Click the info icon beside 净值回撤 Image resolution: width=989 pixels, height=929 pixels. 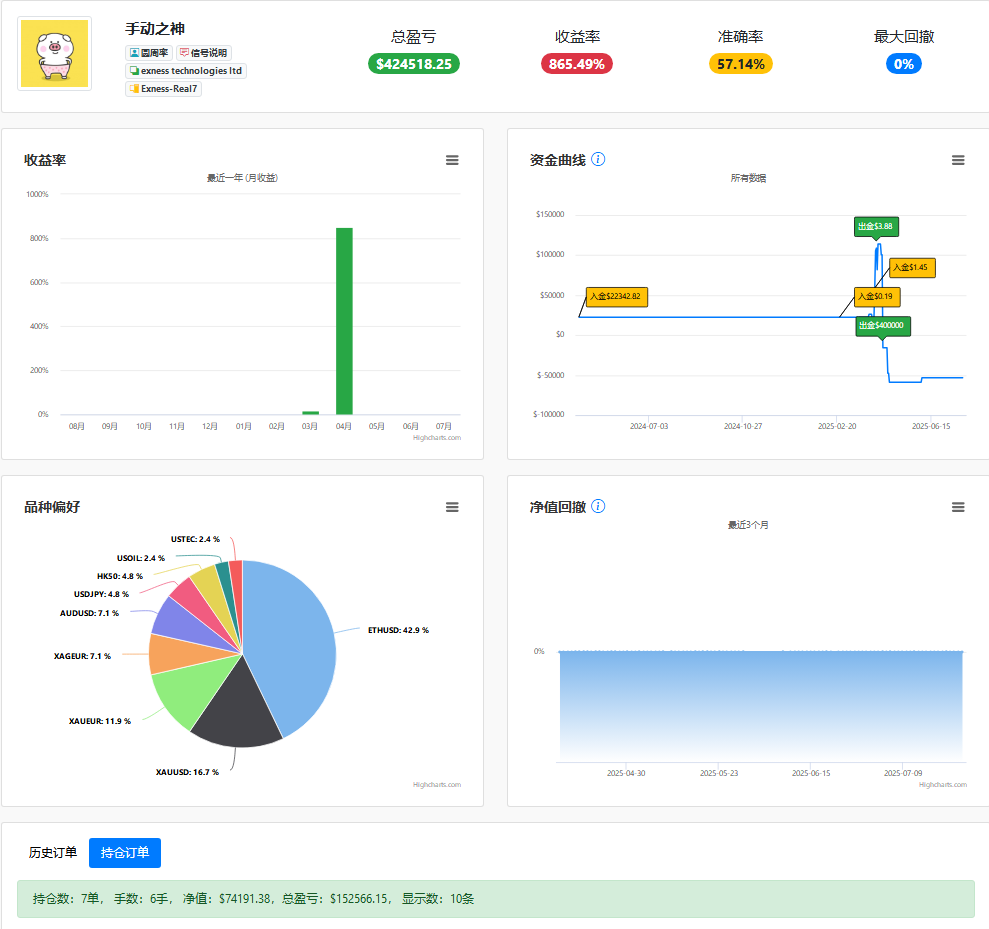598,506
